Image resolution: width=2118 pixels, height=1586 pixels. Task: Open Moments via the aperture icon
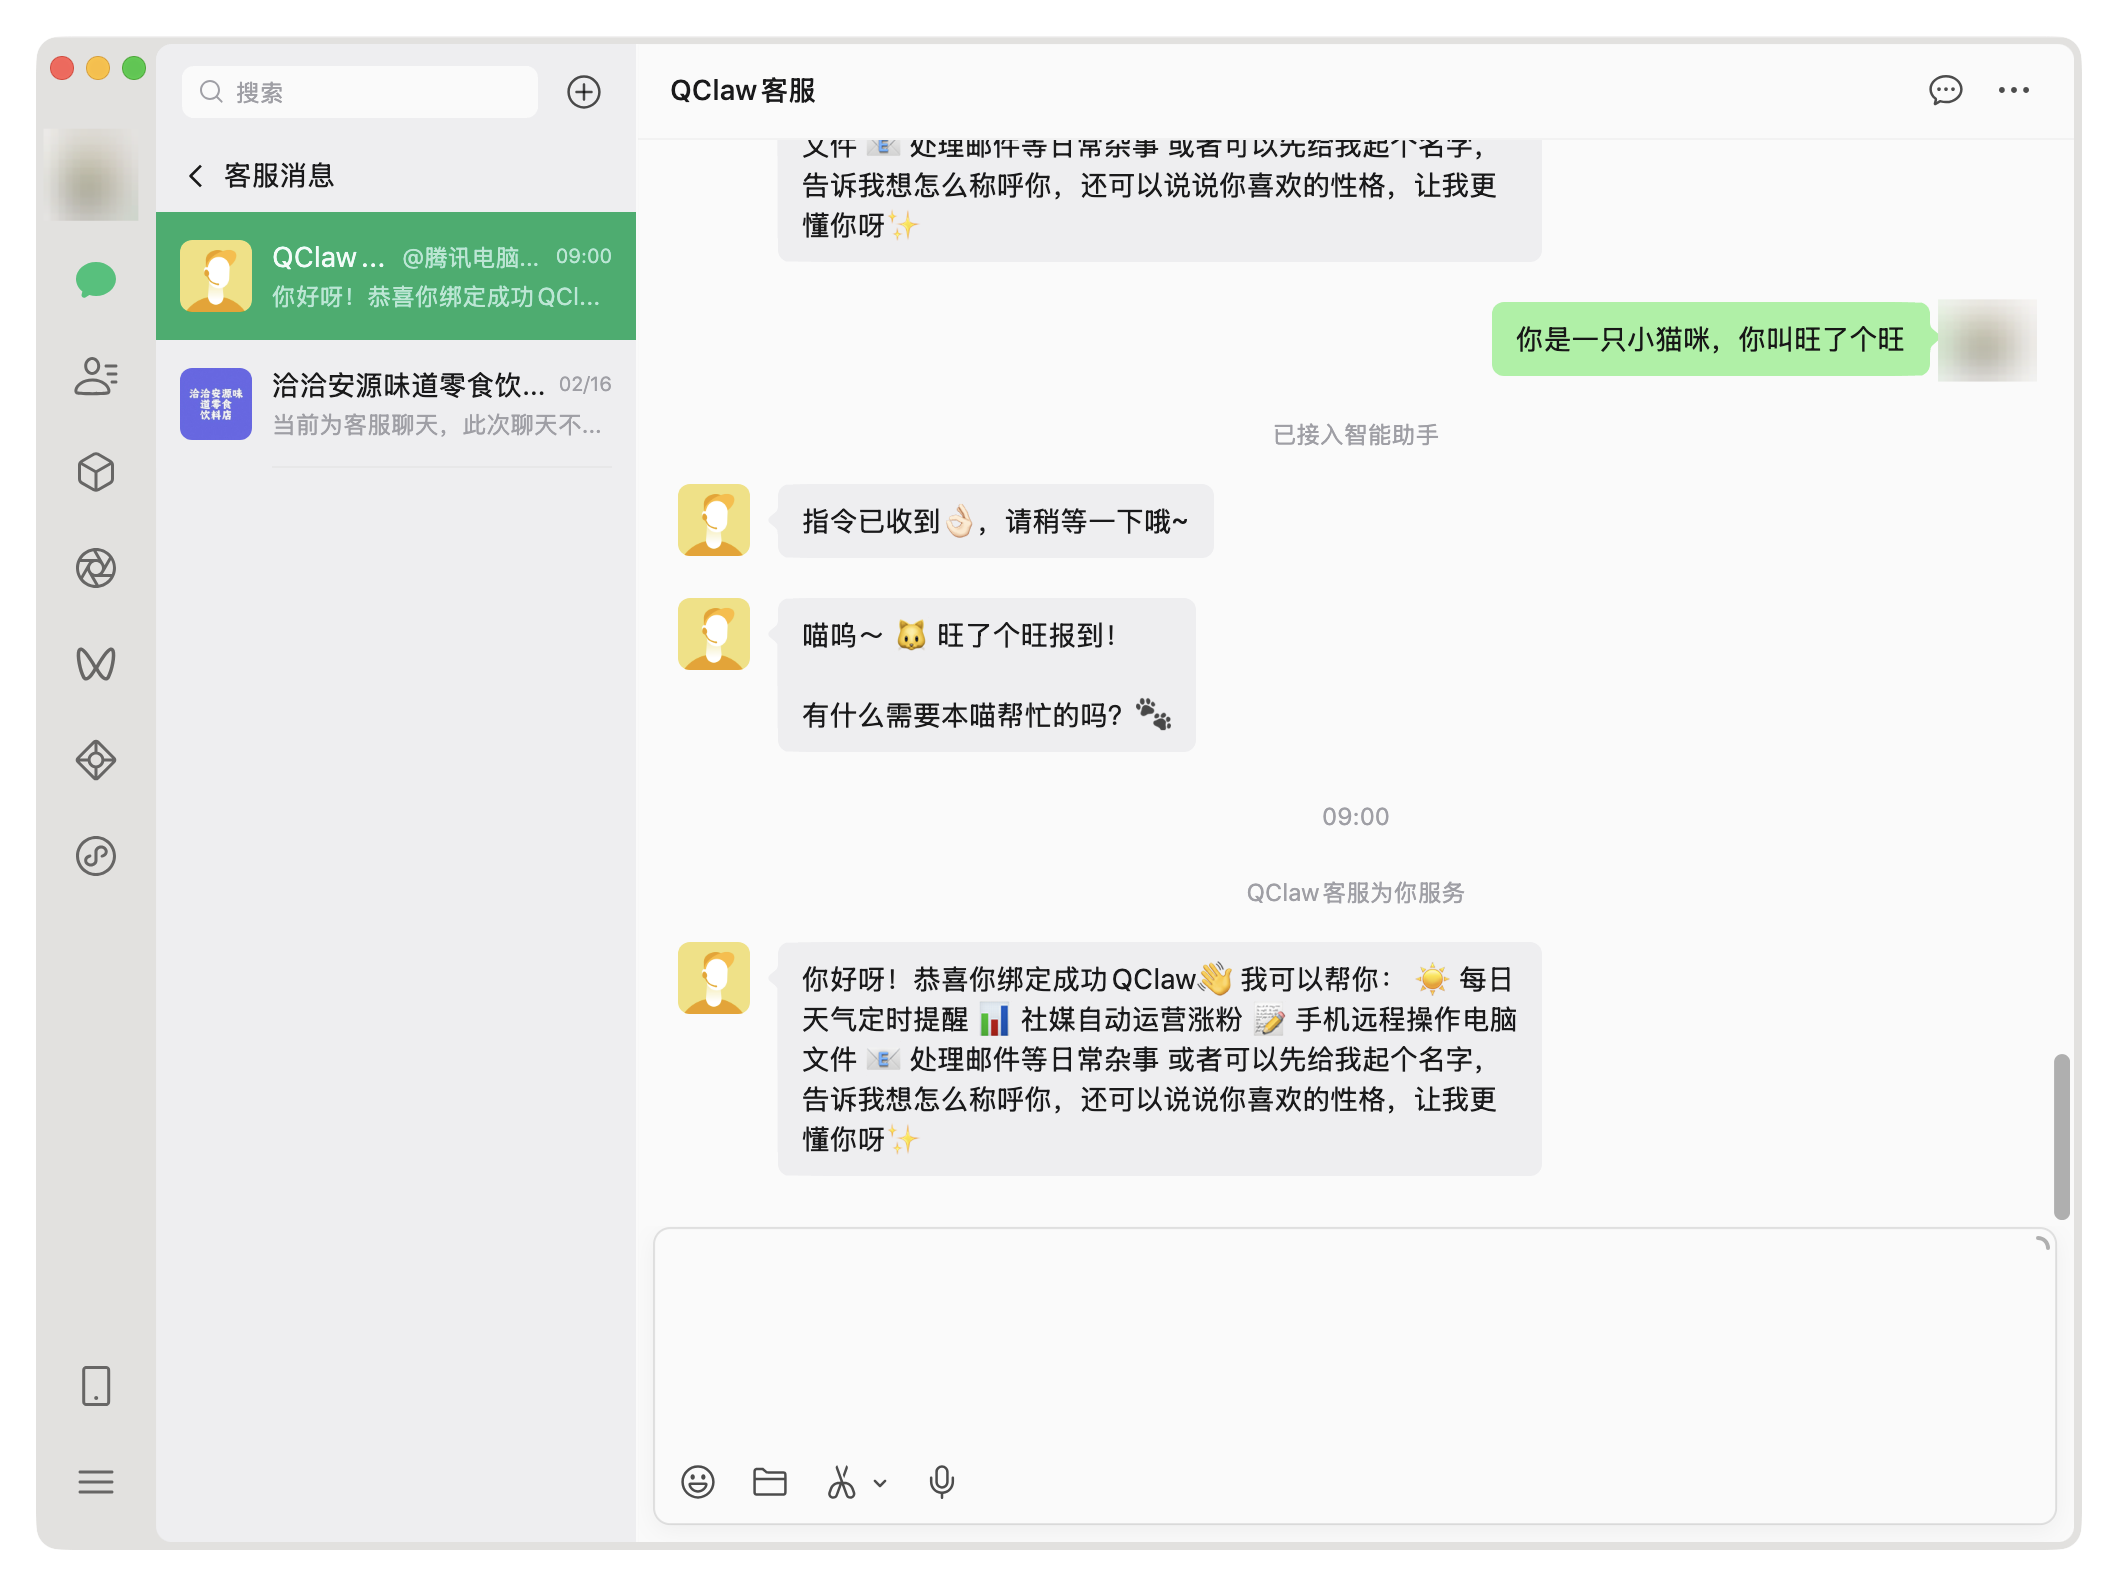tap(95, 568)
